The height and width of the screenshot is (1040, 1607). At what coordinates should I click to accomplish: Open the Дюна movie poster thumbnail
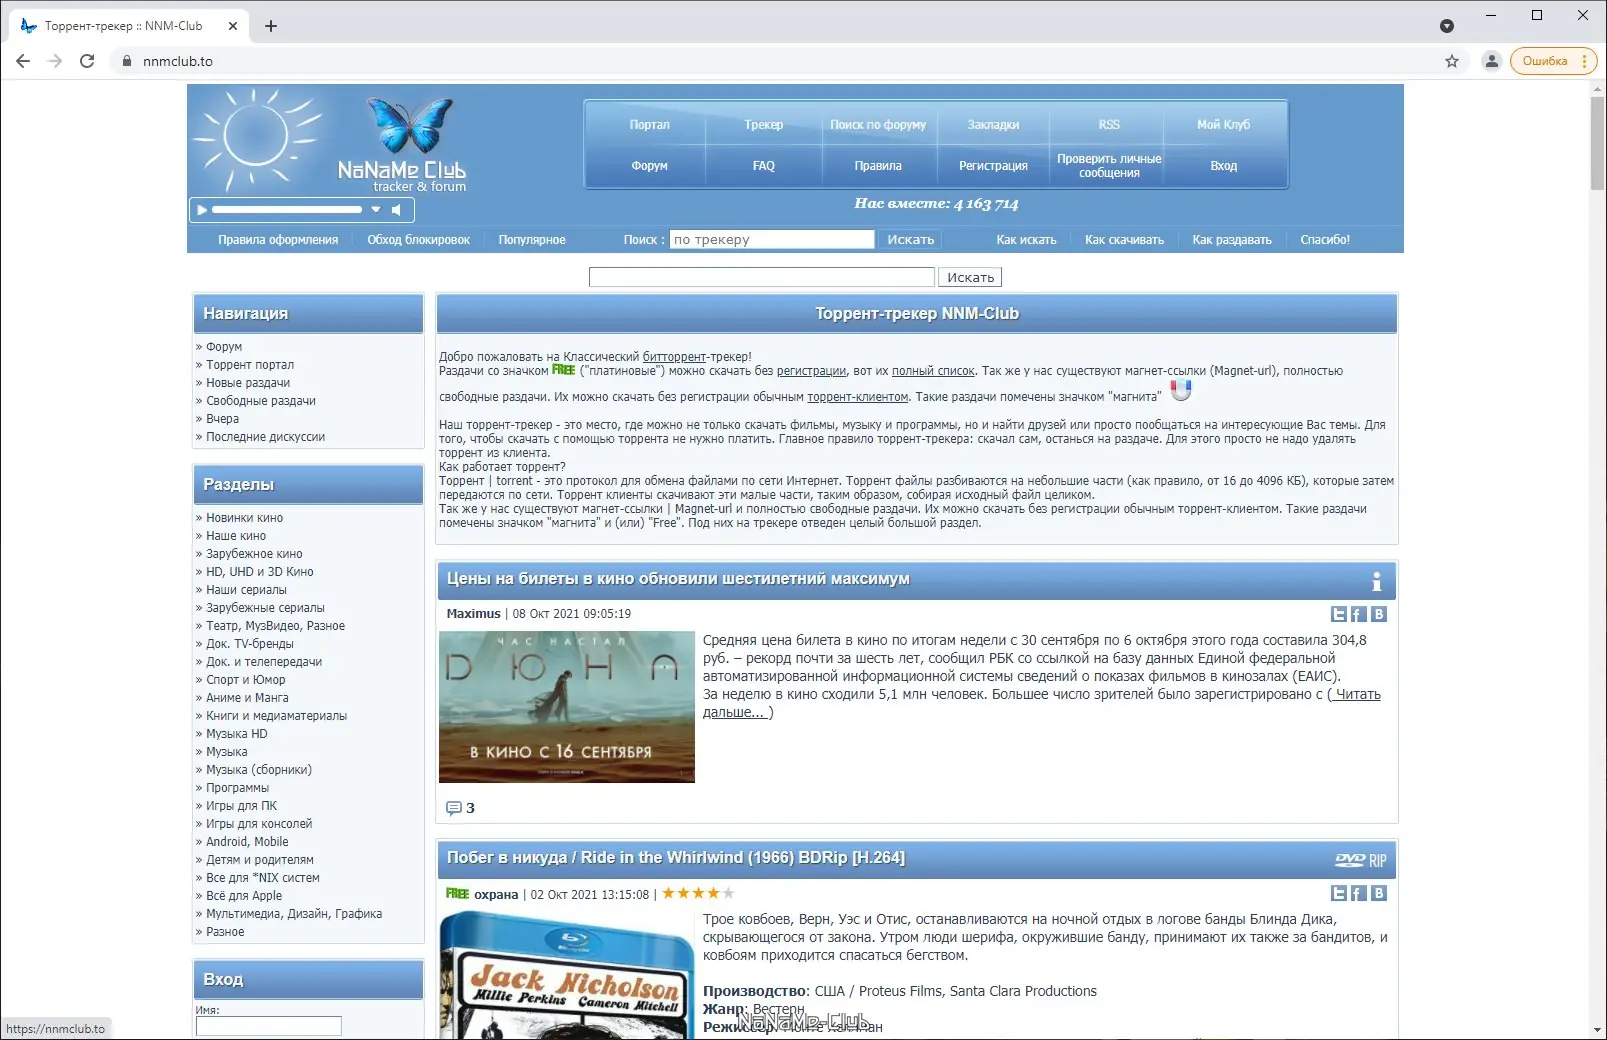[x=567, y=707]
